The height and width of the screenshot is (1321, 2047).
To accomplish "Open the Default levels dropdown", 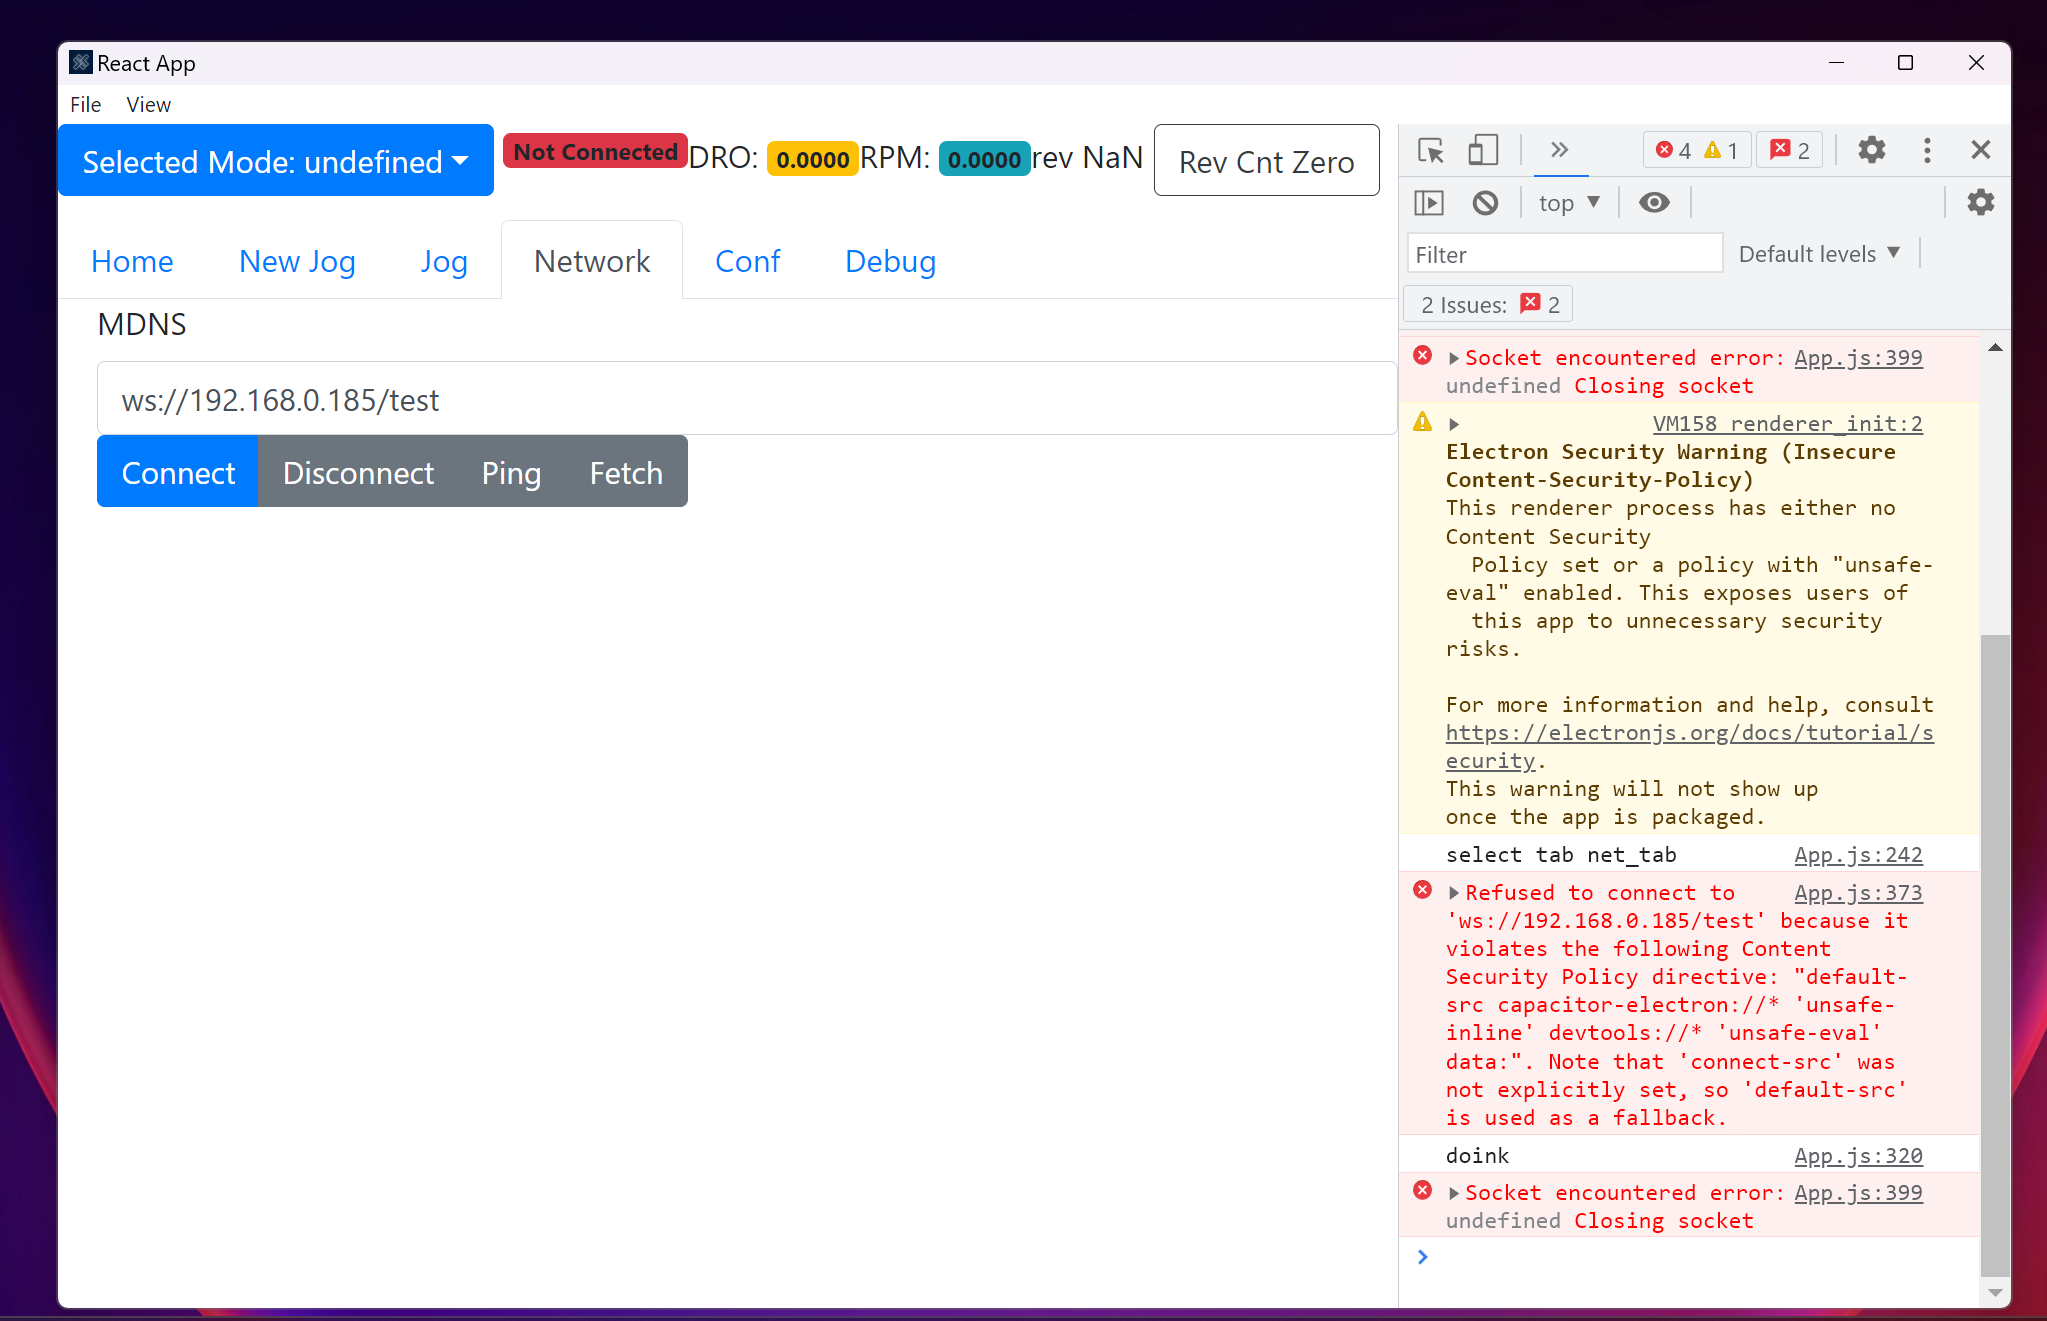I will point(1818,254).
